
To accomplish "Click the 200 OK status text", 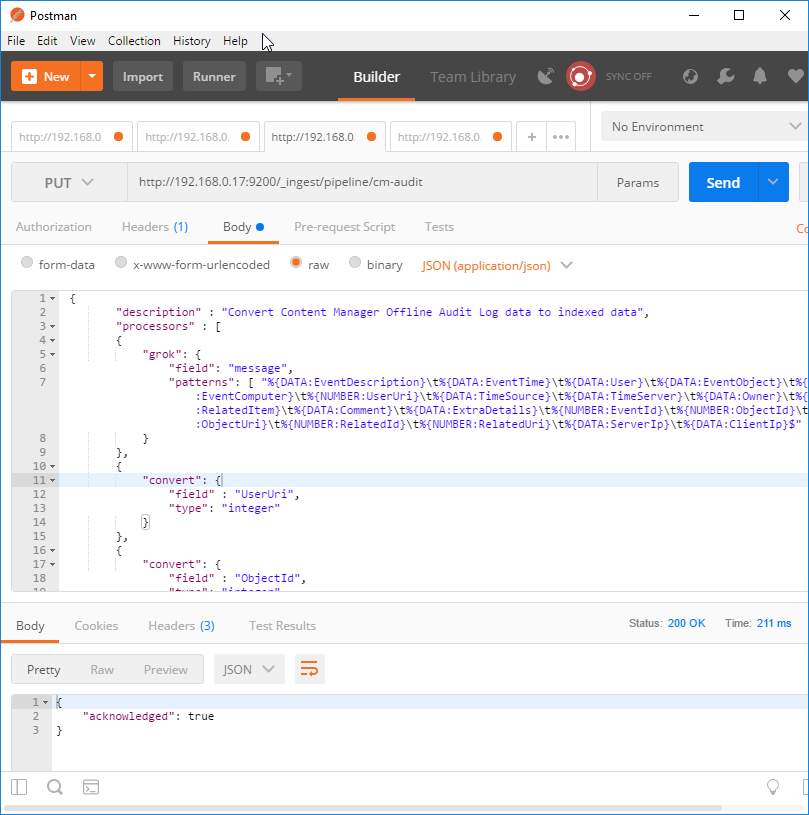I will [x=686, y=623].
